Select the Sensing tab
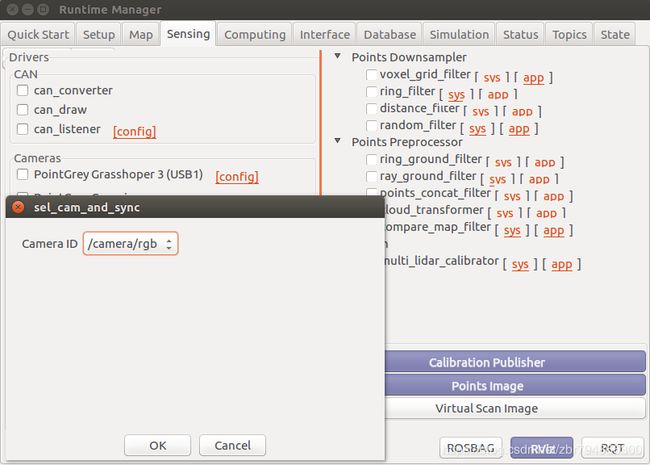 pyautogui.click(x=188, y=34)
